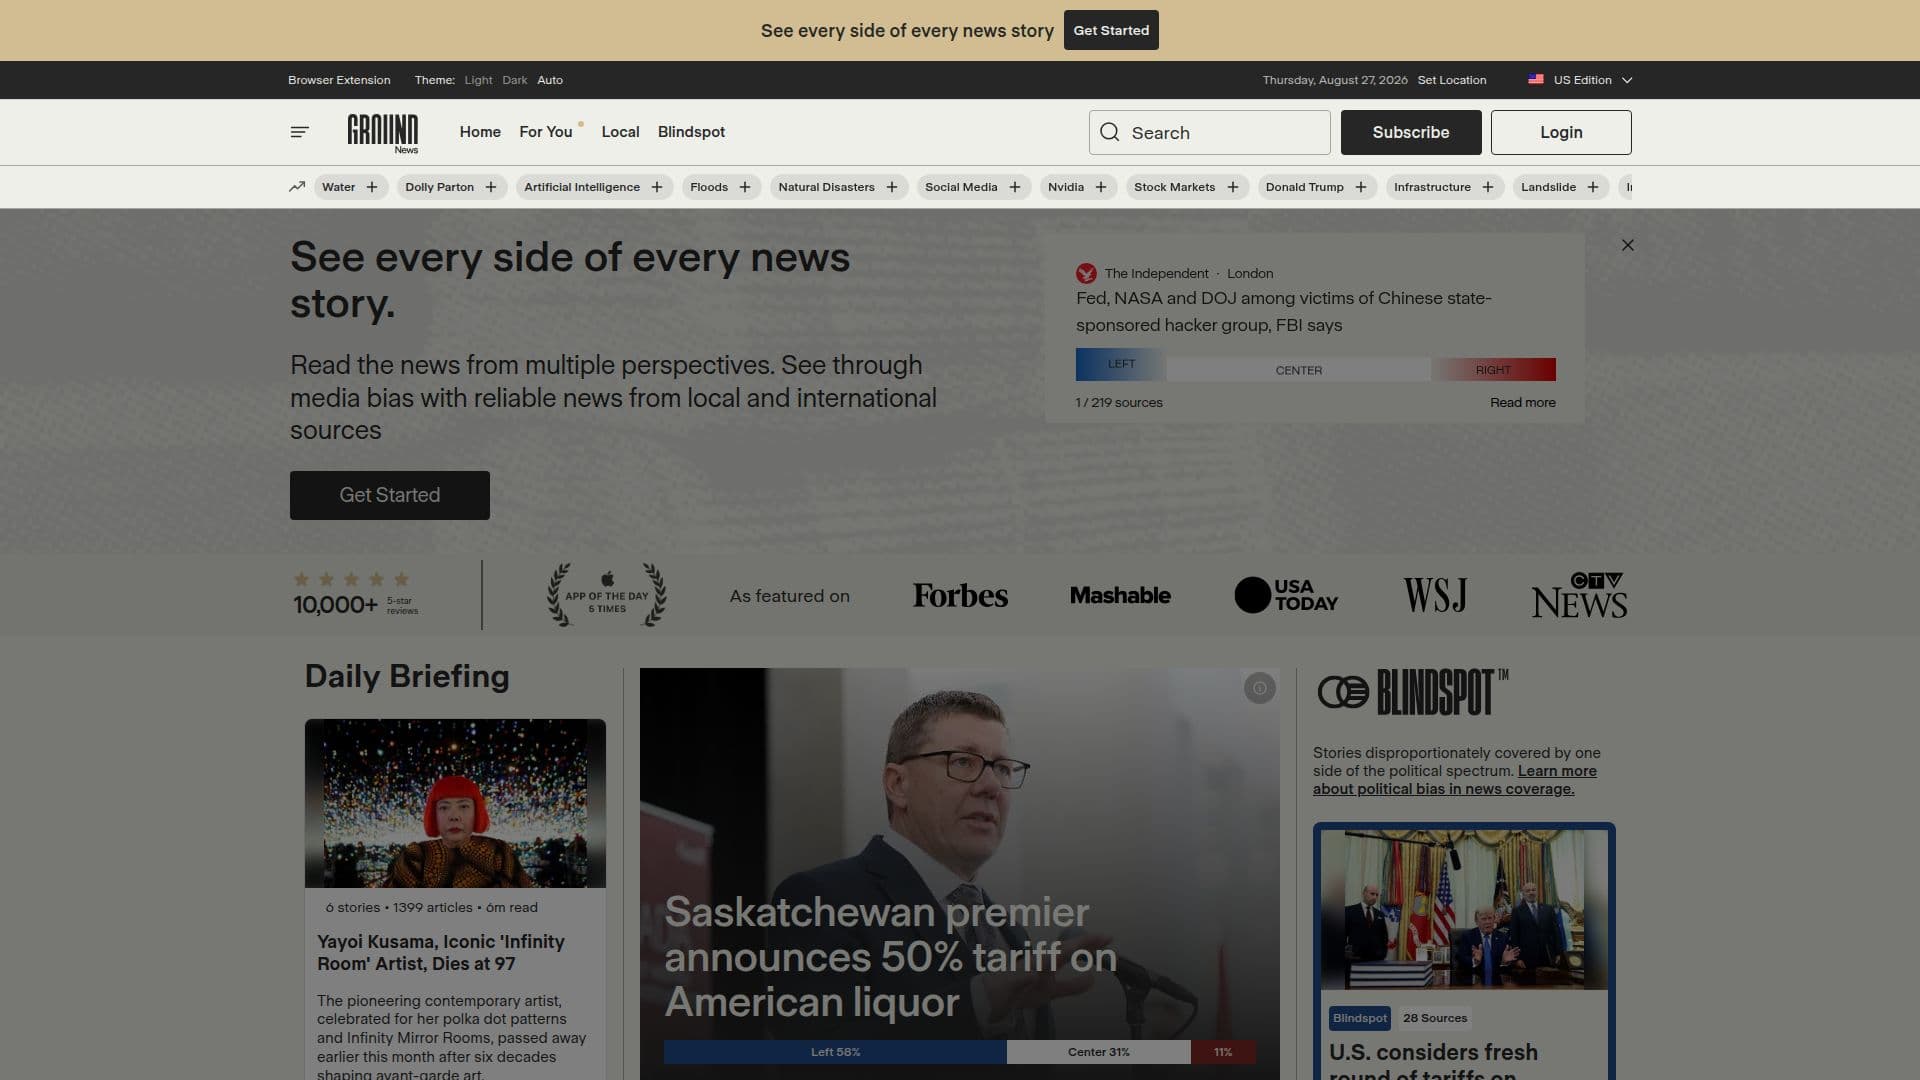Switch theme to Auto
This screenshot has height=1080, width=1920.
coord(550,80)
